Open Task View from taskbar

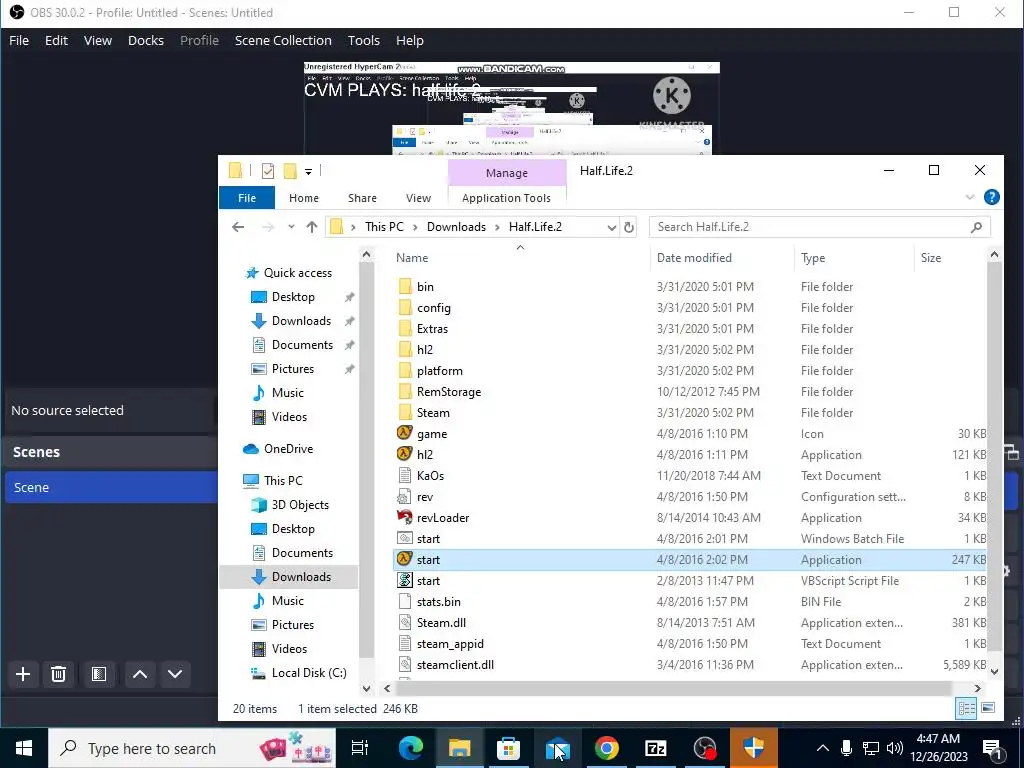coord(360,748)
